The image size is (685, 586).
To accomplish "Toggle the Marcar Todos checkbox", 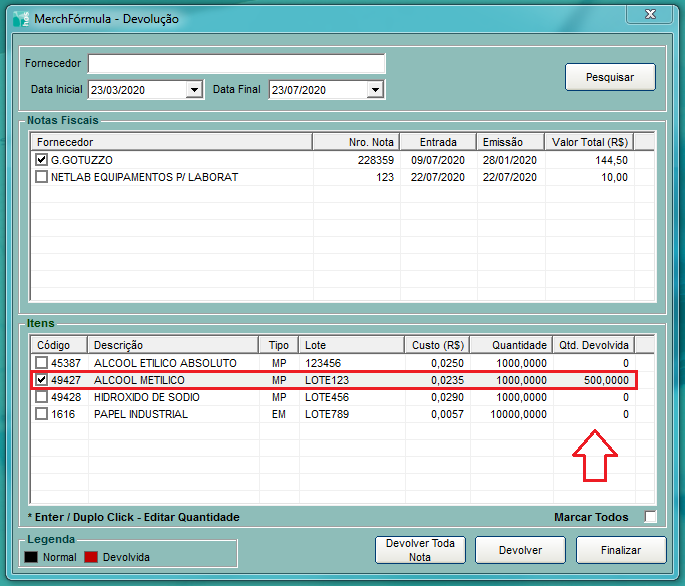I will (651, 517).
